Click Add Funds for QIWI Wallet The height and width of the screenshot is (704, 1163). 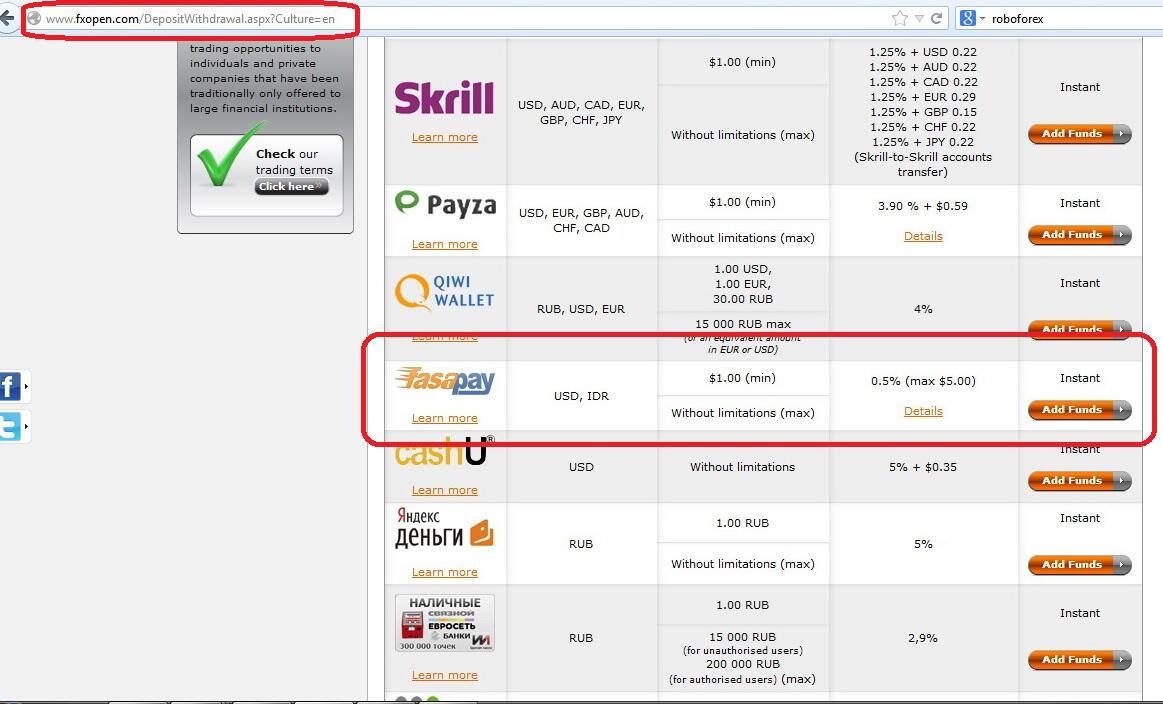click(x=1079, y=329)
